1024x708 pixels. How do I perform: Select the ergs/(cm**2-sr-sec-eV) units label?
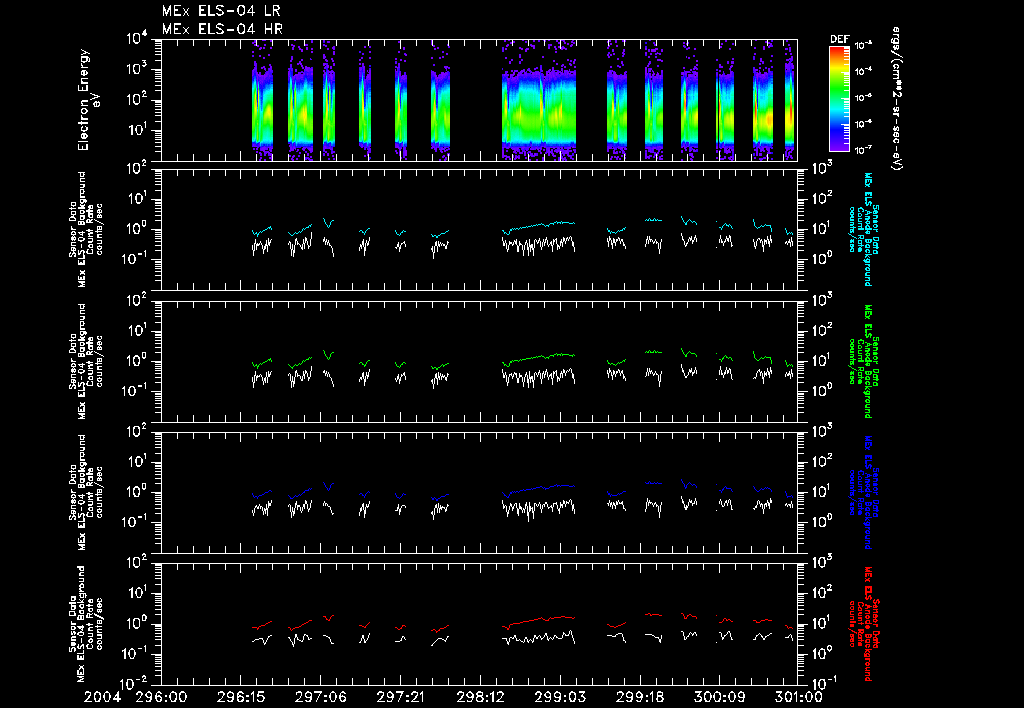point(897,99)
